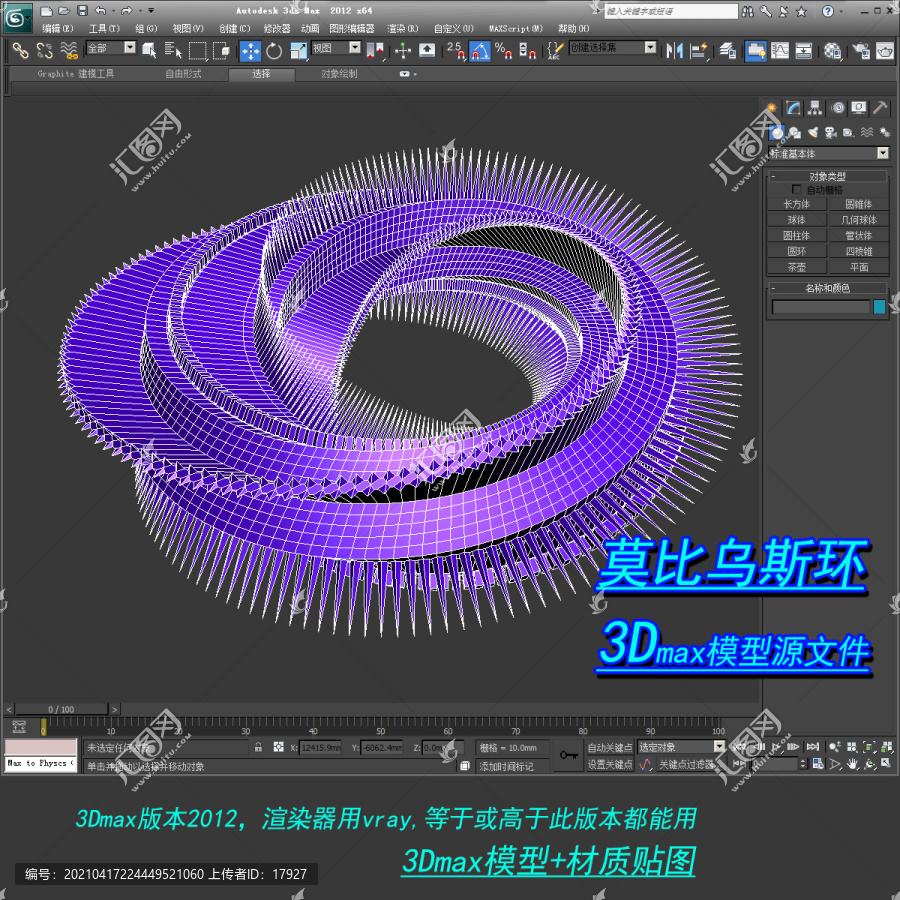Open the 工具(T) menu

(104, 28)
